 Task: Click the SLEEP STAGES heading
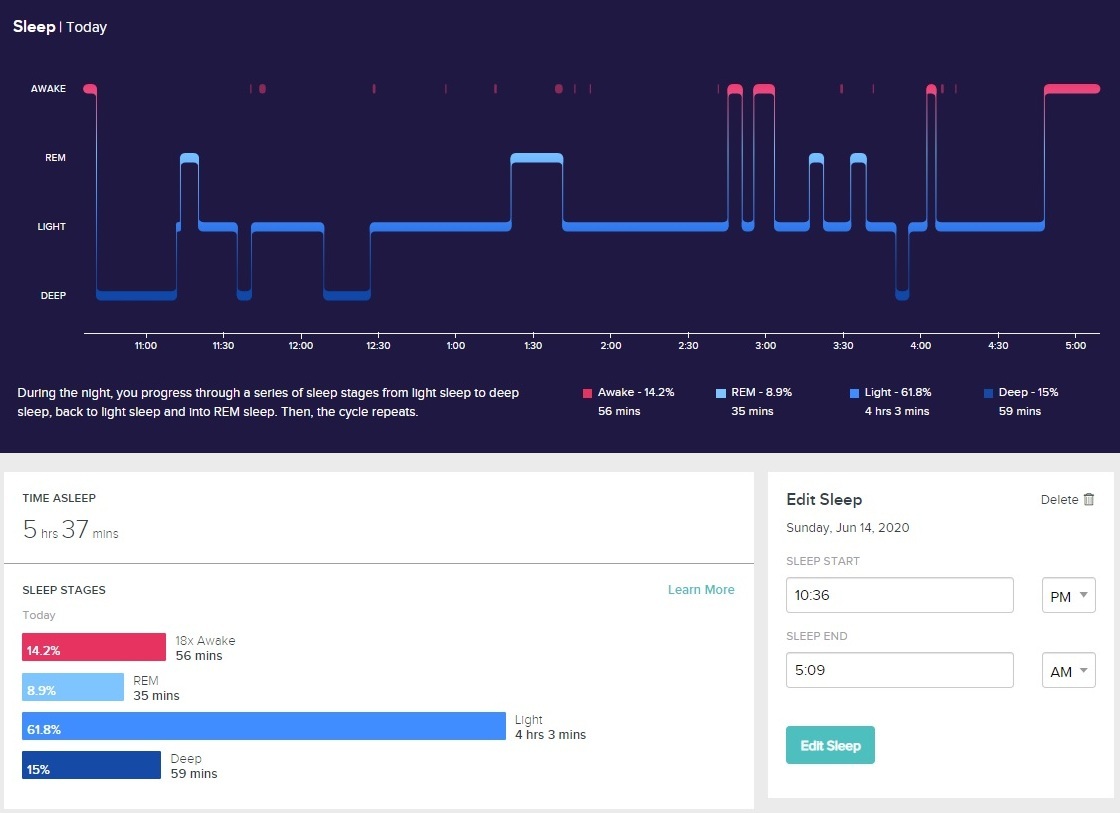click(x=64, y=590)
